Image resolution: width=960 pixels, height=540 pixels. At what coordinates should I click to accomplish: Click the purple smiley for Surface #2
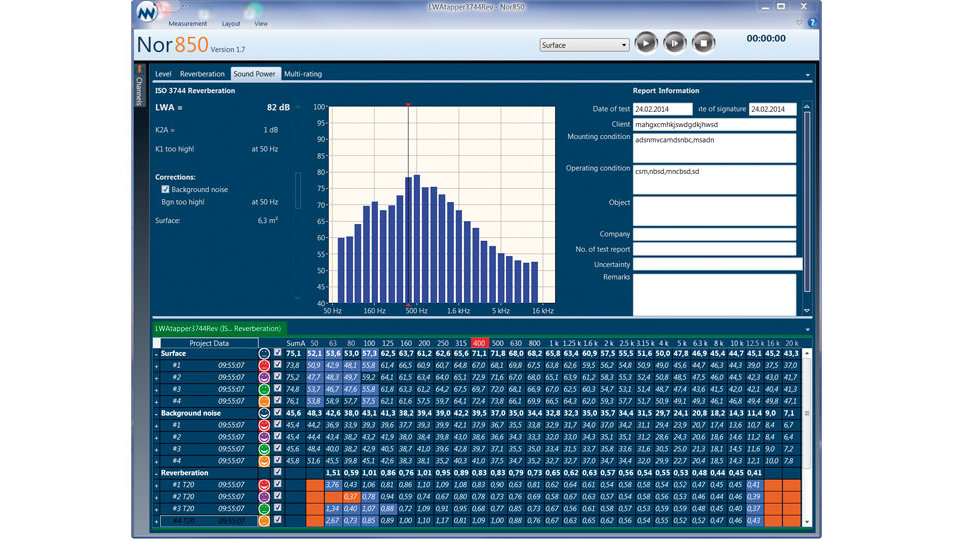click(264, 377)
